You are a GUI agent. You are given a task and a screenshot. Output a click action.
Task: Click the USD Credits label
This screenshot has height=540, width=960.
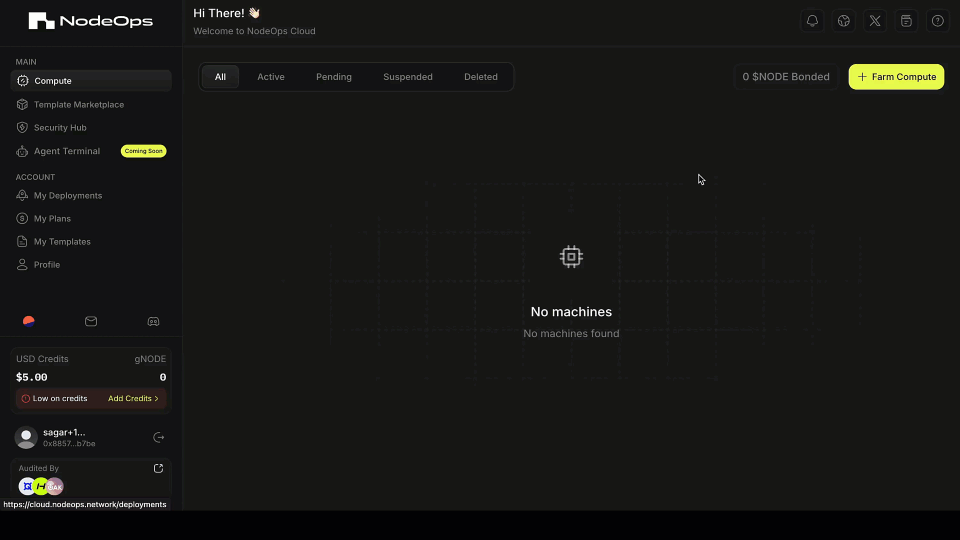coord(42,359)
